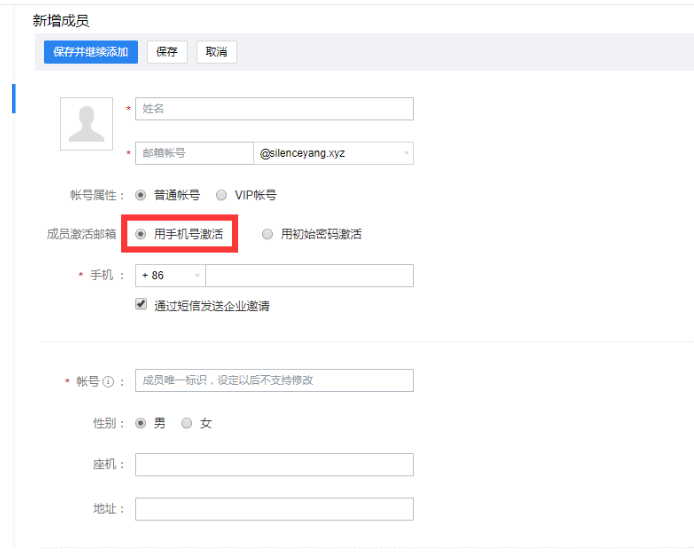Select 女 gender radio button
The height and width of the screenshot is (557, 694).
pos(187,423)
